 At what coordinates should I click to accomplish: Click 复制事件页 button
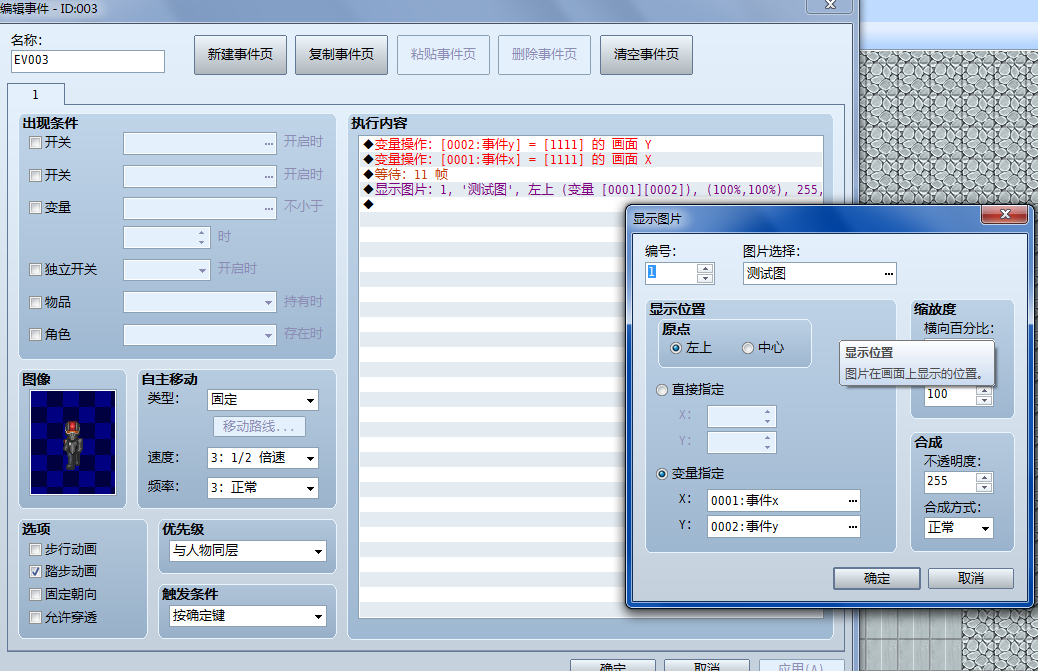point(342,55)
